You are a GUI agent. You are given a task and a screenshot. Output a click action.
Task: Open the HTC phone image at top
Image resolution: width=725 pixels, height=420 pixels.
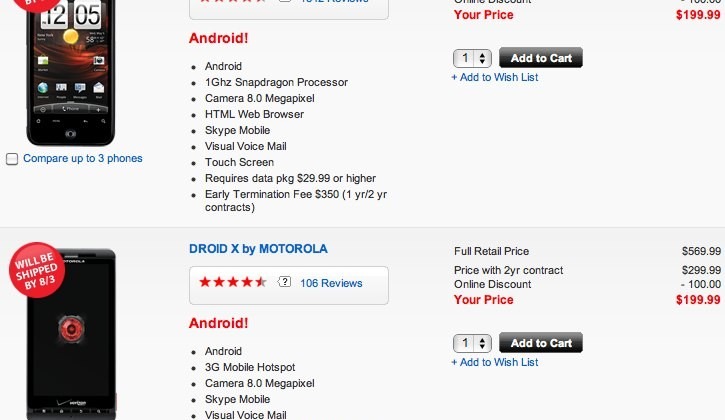pos(70,73)
